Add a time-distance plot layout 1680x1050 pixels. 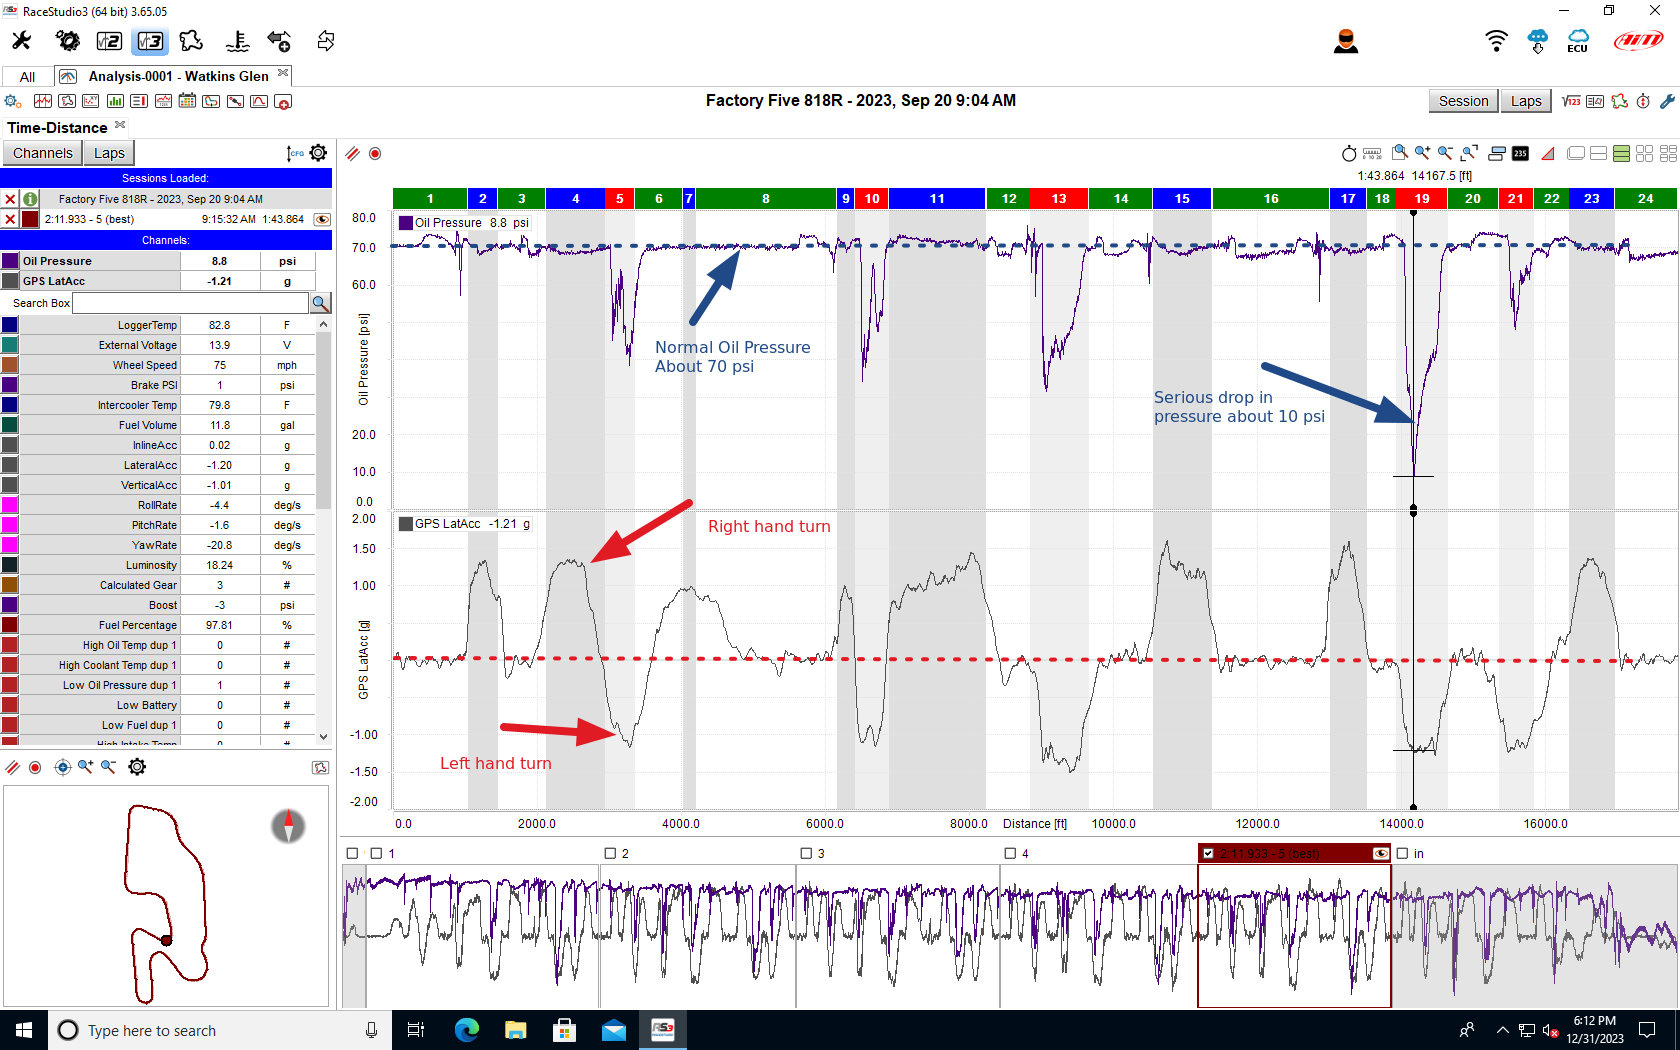coord(43,101)
